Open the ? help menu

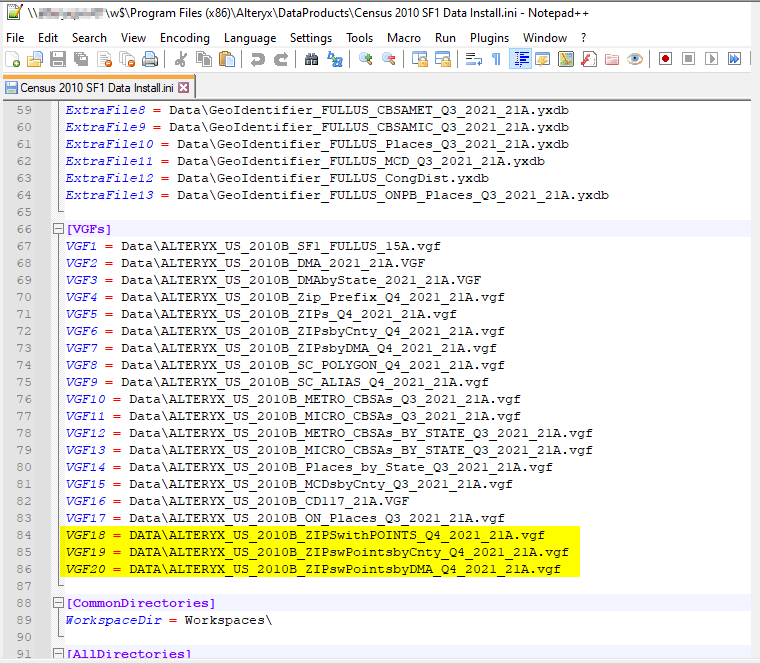pyautogui.click(x=584, y=38)
